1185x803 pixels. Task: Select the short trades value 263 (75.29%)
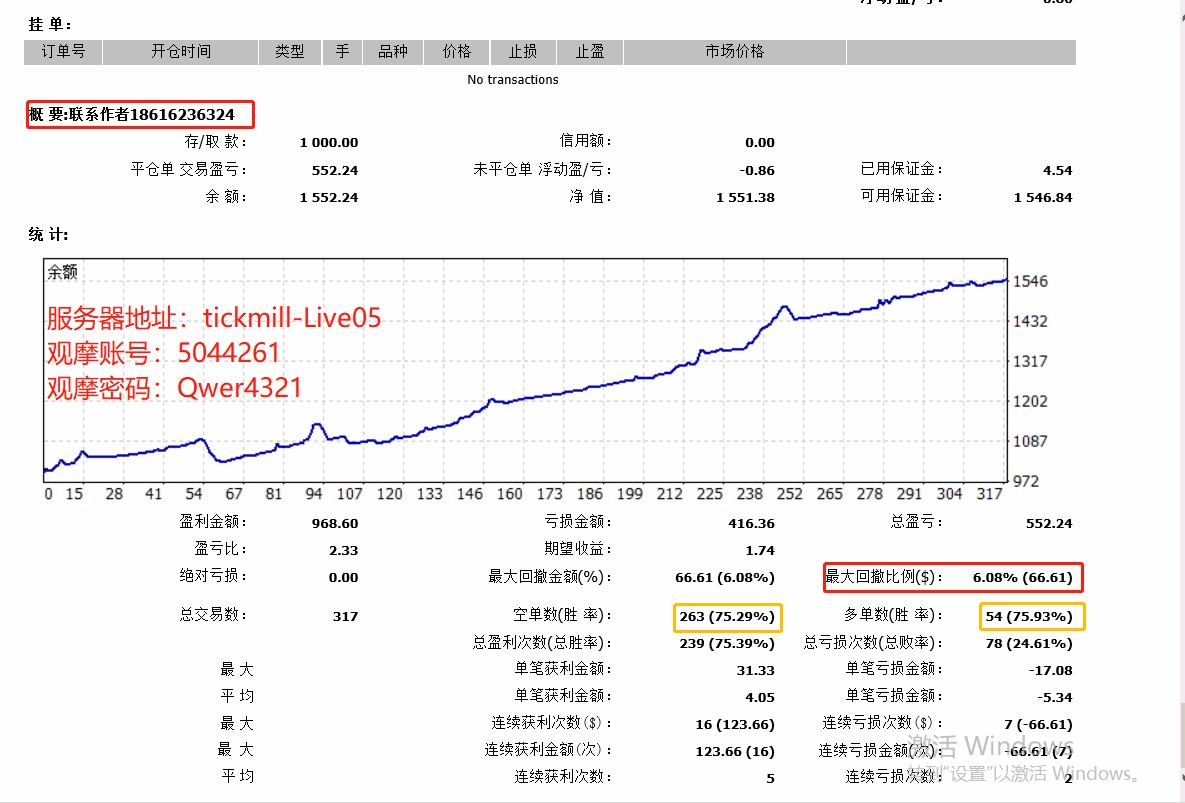tap(727, 616)
